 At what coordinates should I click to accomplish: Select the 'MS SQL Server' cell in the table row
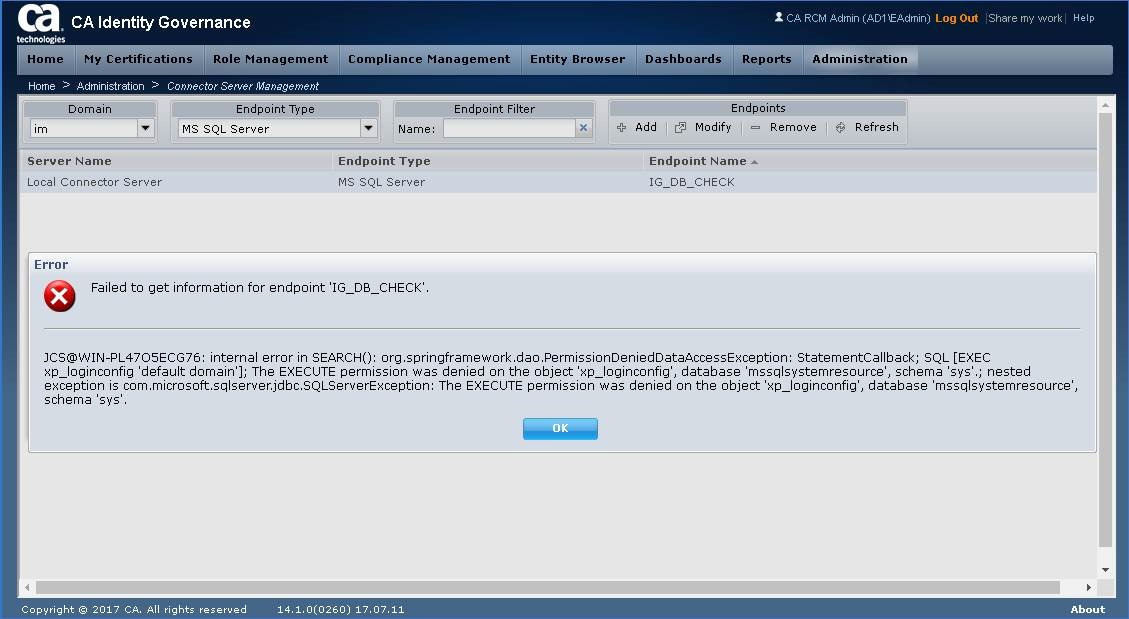[382, 182]
